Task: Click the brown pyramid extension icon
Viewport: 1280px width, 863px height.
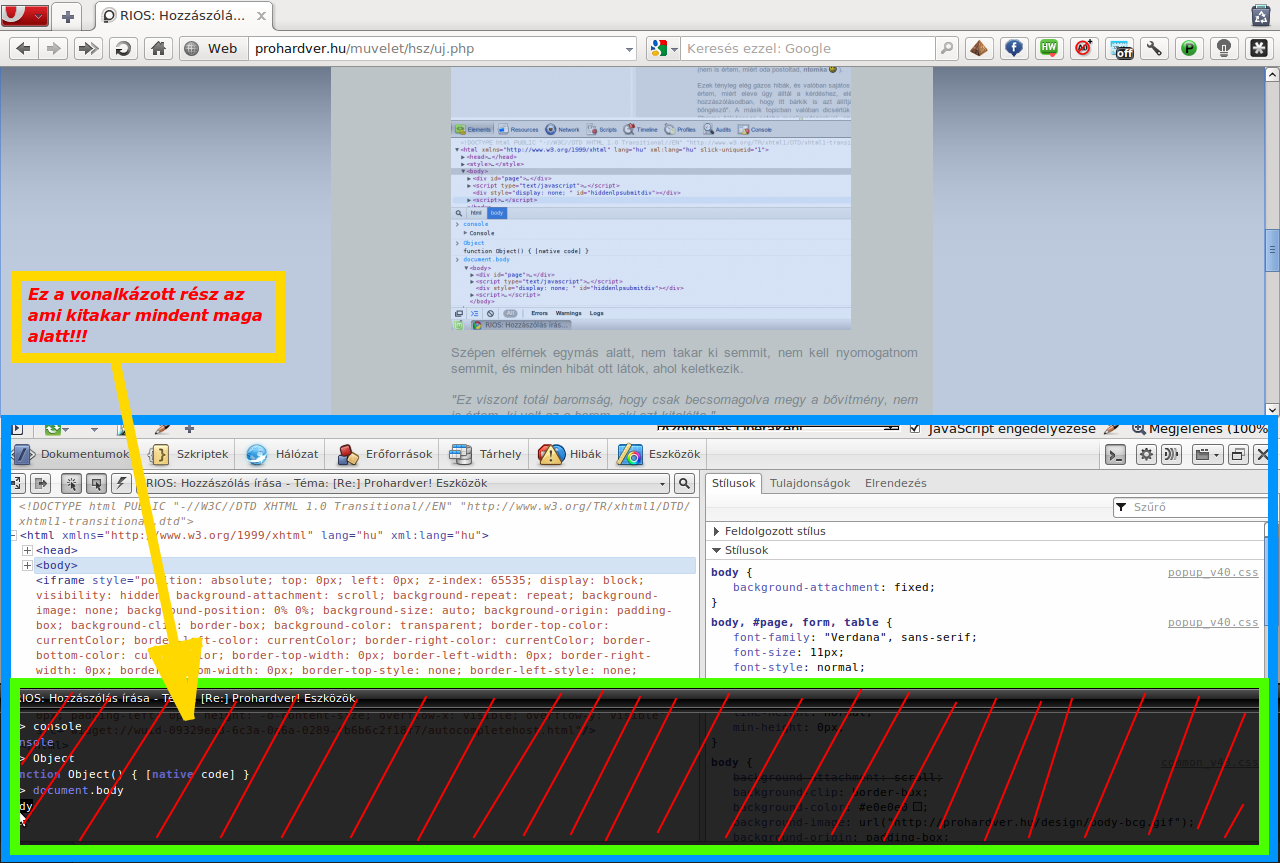Action: 979,48
